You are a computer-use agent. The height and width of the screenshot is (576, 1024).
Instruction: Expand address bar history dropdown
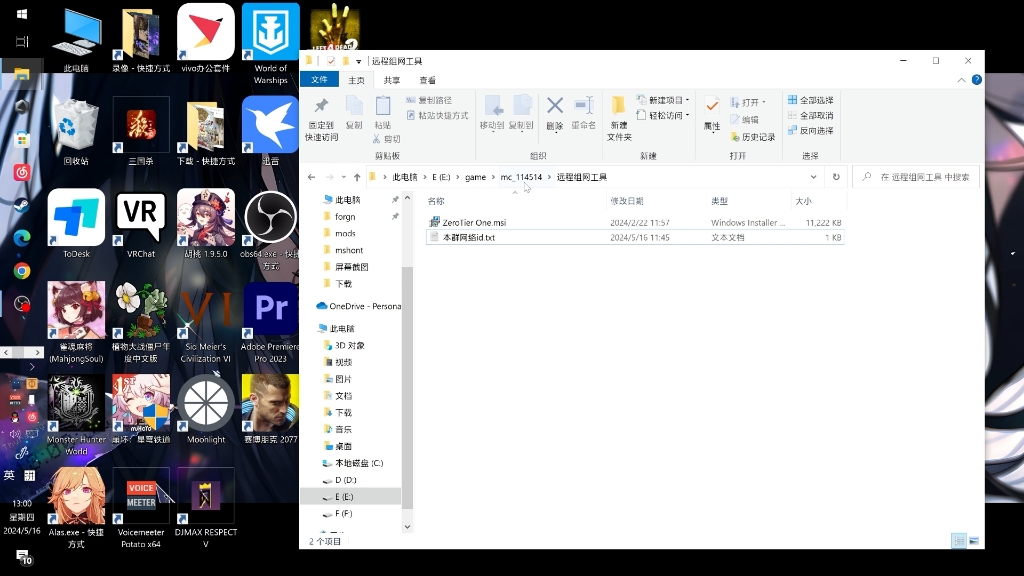click(813, 177)
